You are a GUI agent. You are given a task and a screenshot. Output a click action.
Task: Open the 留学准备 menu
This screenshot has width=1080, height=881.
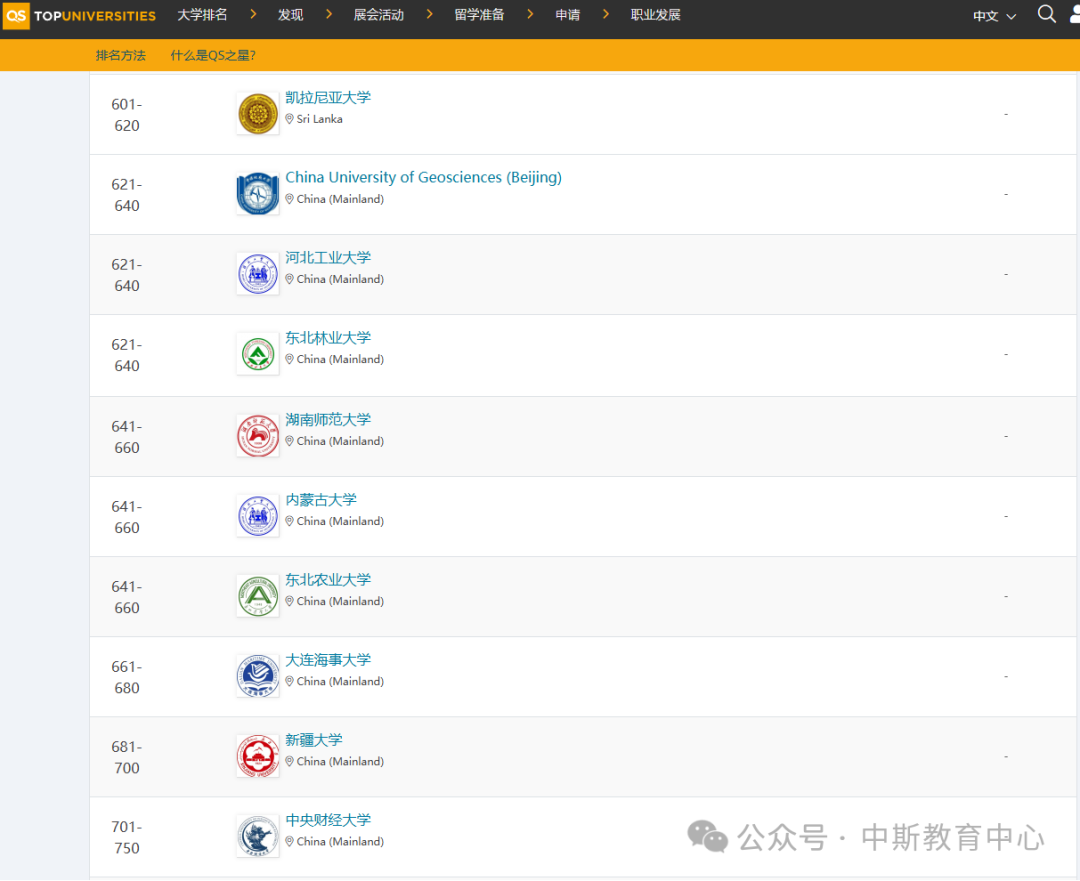pyautogui.click(x=479, y=14)
